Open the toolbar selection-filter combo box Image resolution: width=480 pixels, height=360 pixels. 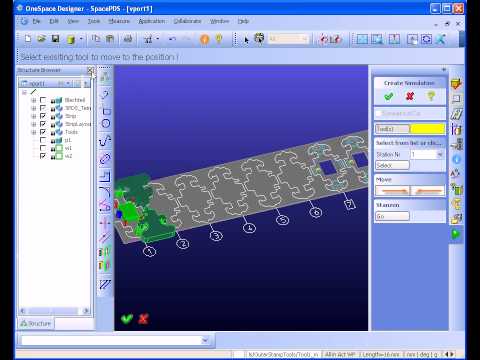[289, 39]
